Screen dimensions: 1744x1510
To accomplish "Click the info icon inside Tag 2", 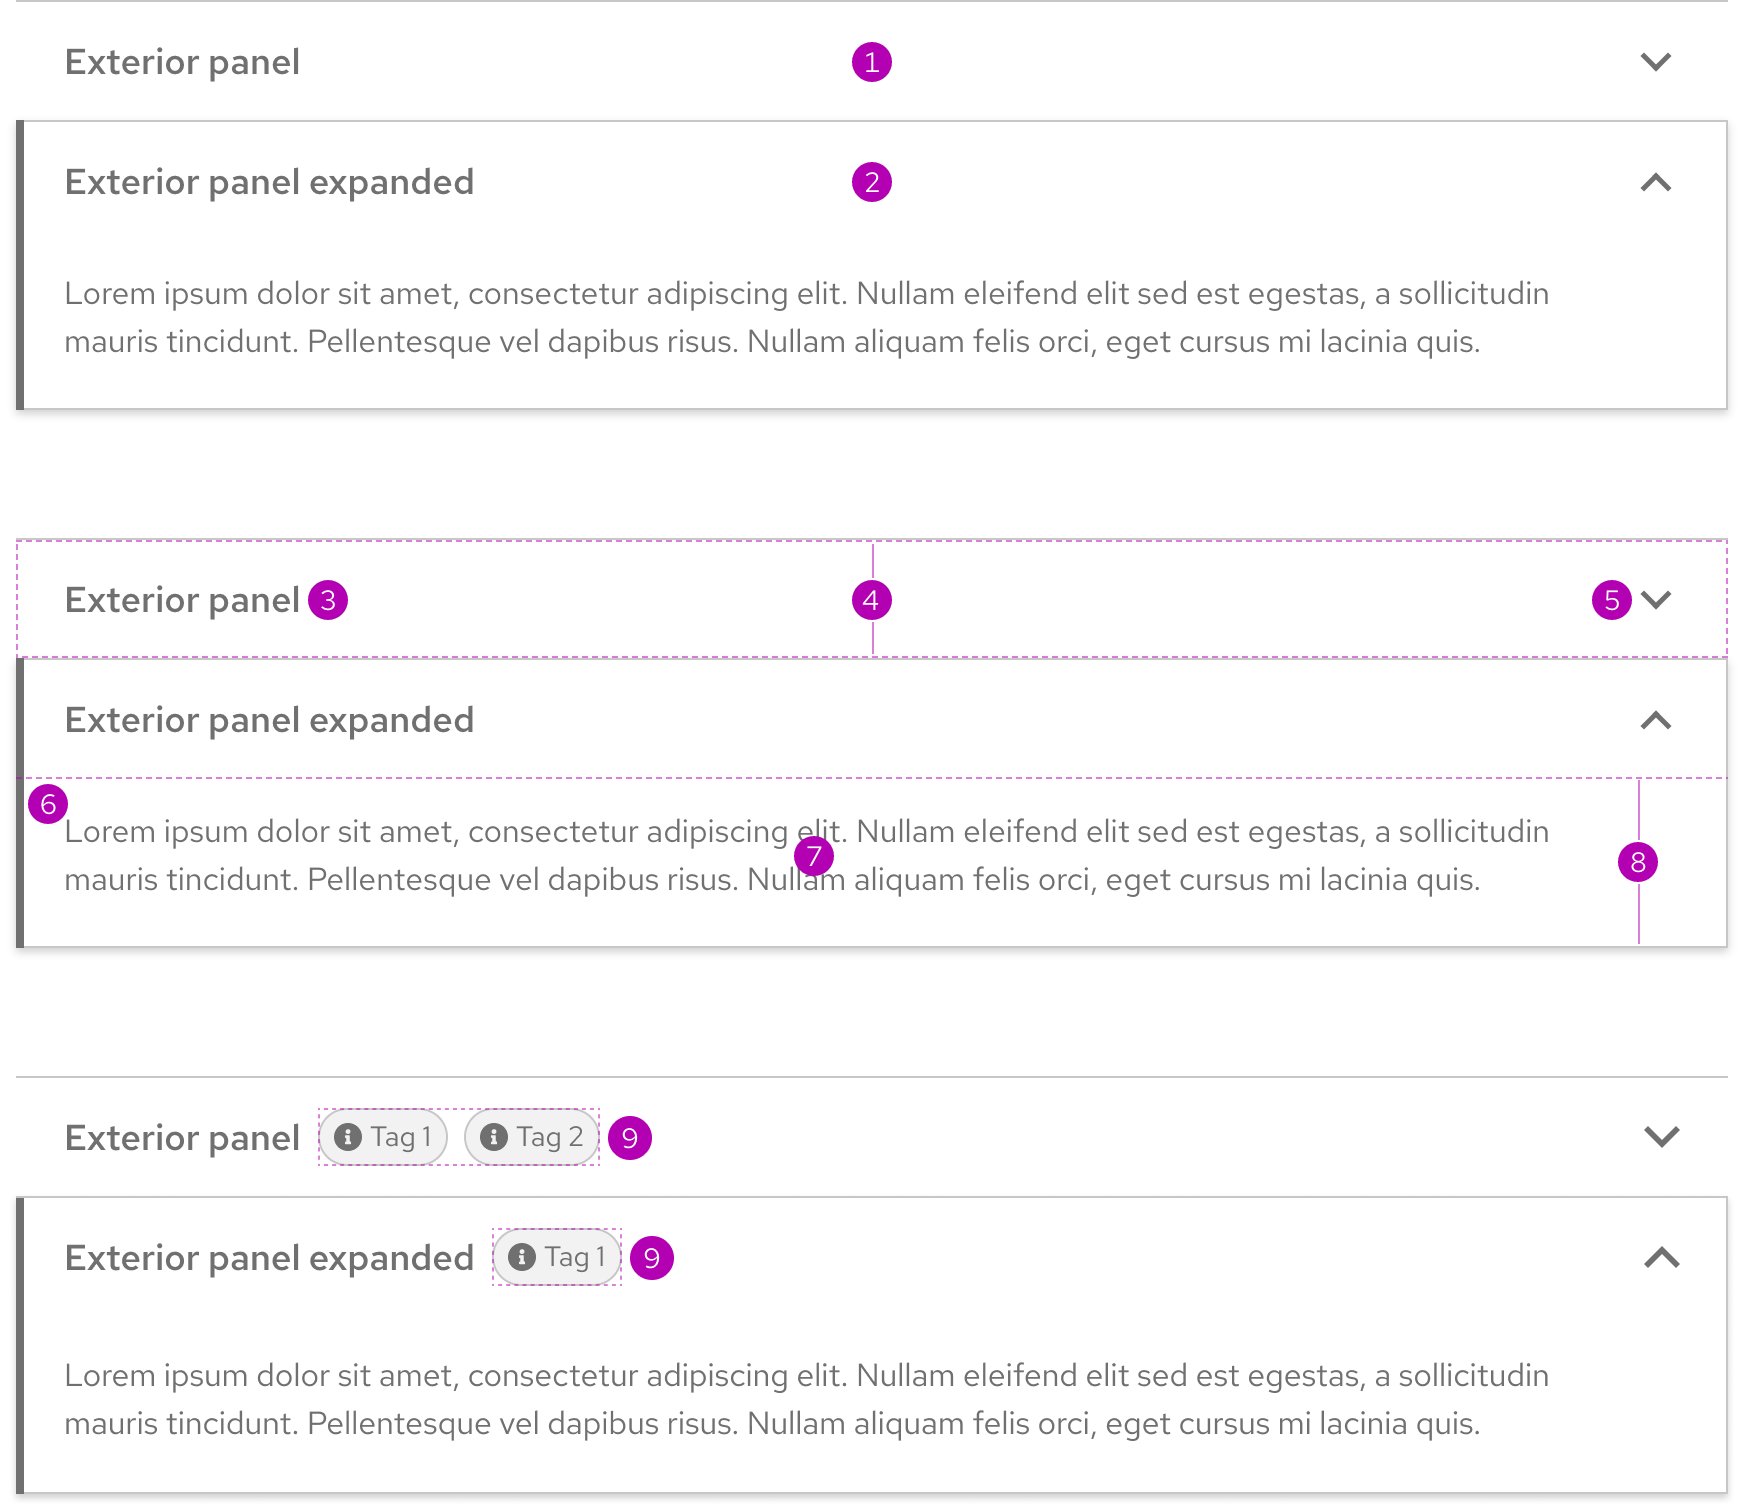I will [x=493, y=1137].
